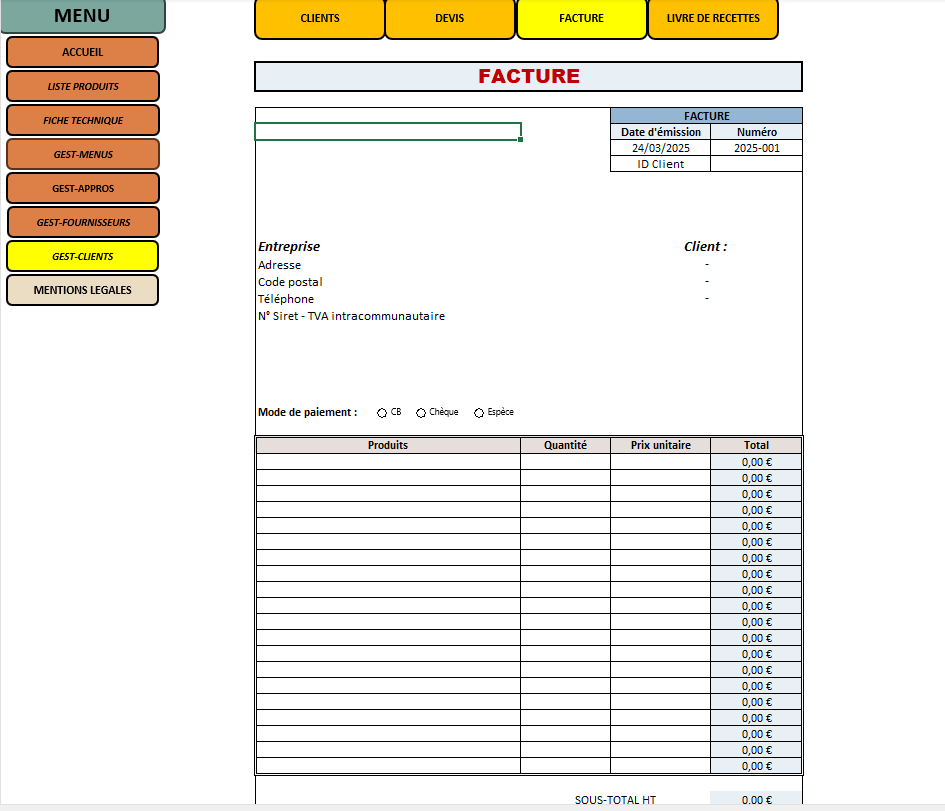Viewport: 945px width, 811px height.
Task: Click the Entreprise heading
Action: (x=289, y=246)
